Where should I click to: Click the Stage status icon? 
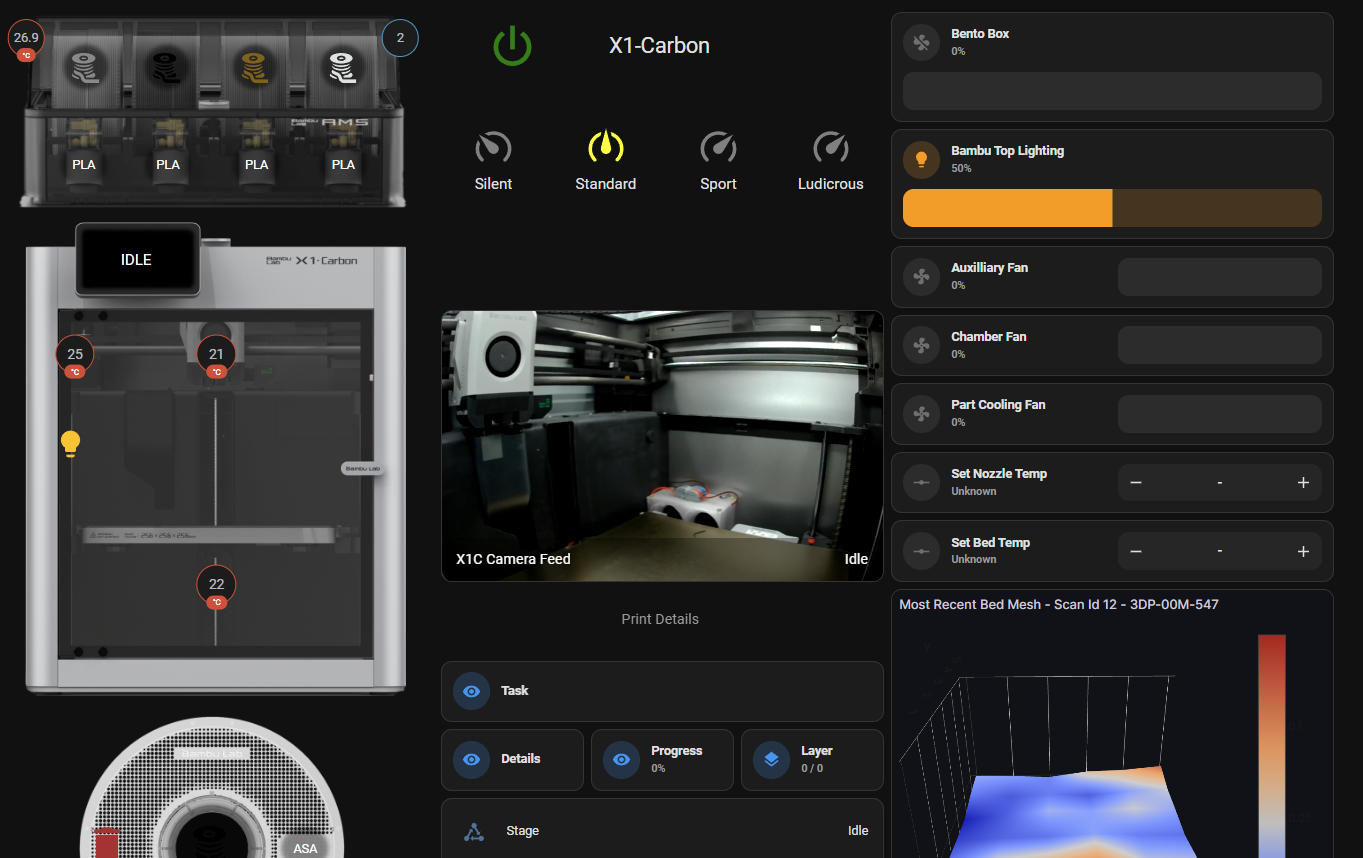pyautogui.click(x=474, y=831)
